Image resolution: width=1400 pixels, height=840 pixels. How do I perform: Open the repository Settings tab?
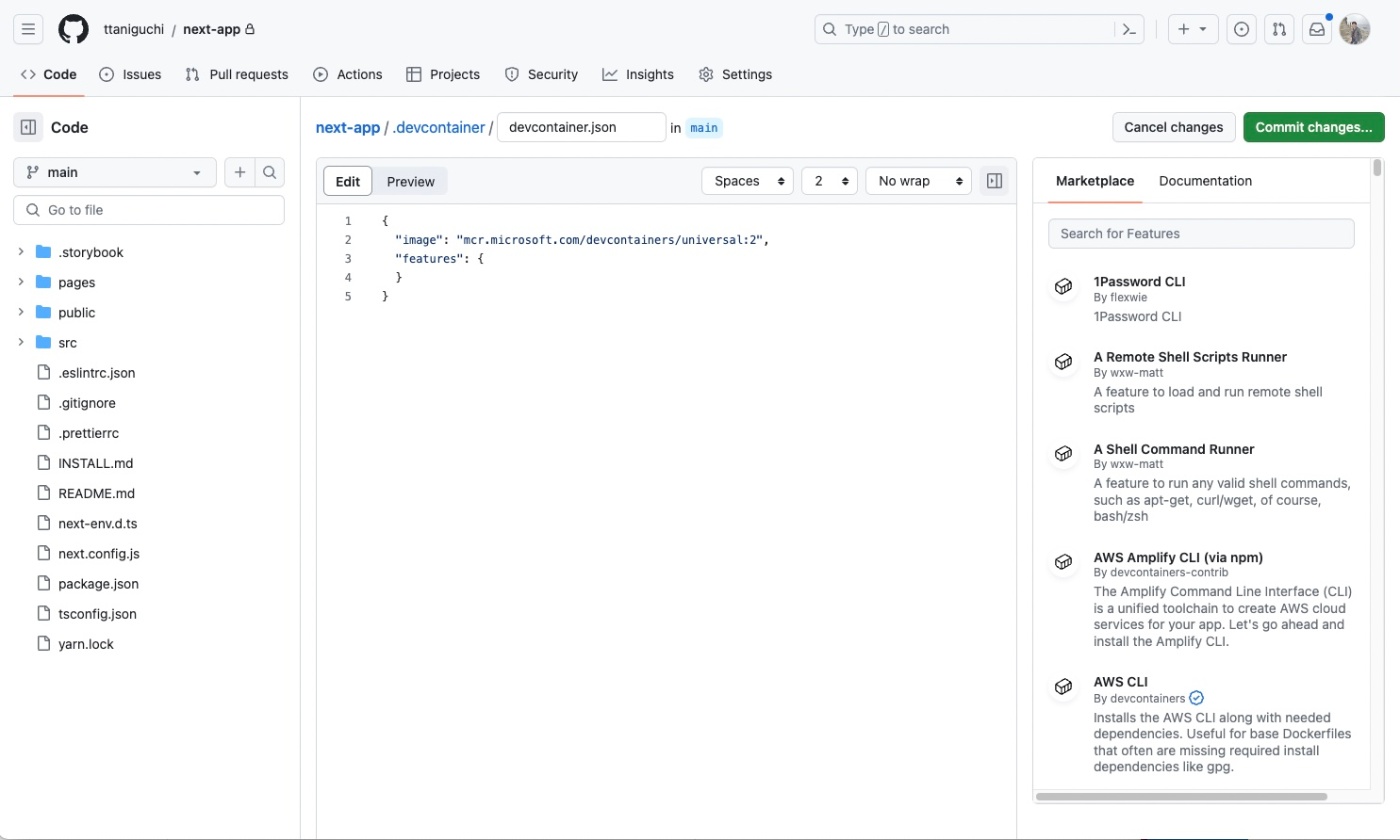[x=735, y=74]
